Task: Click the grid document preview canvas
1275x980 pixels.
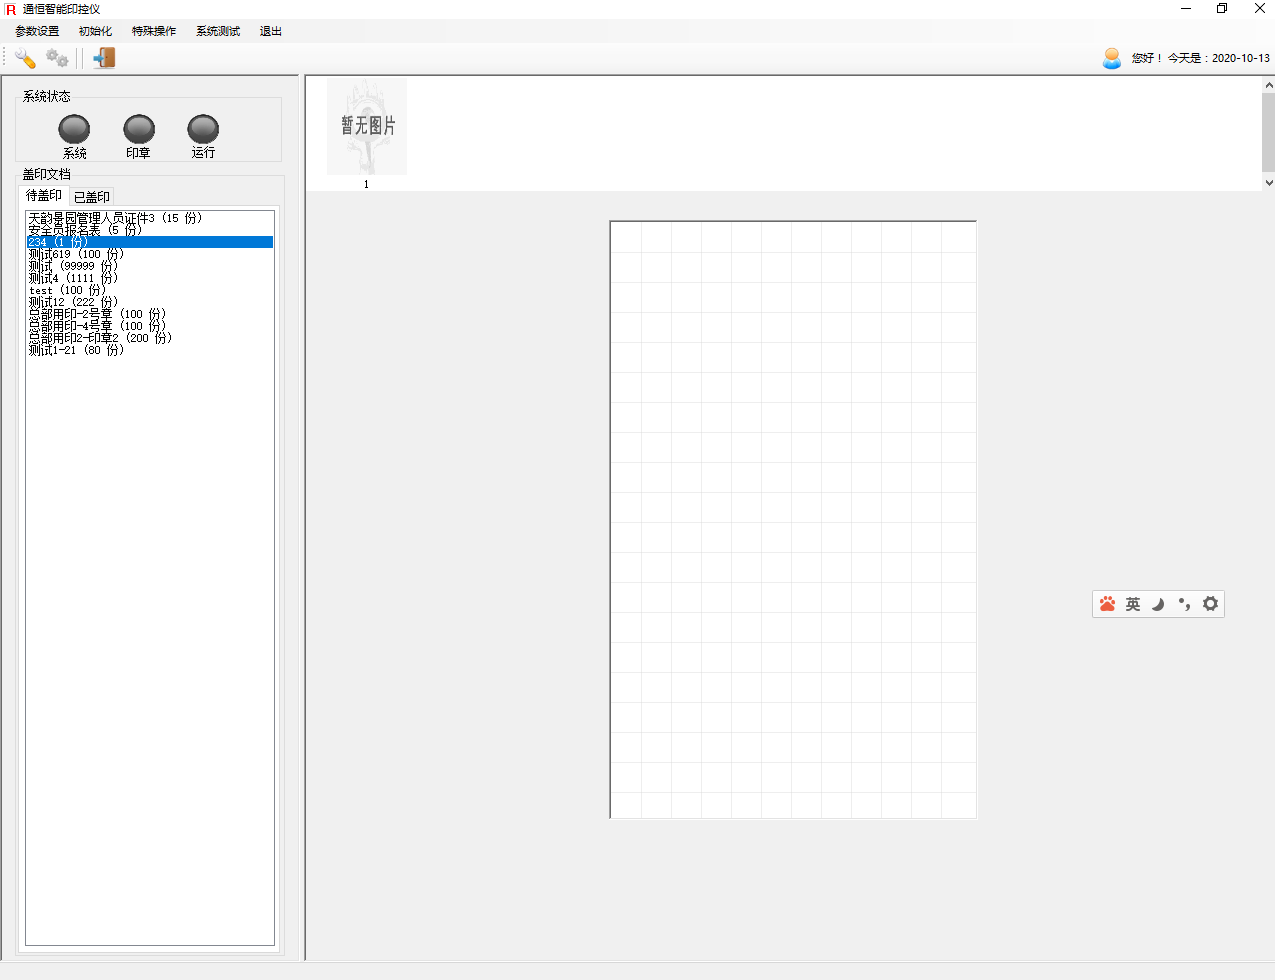Action: click(793, 519)
